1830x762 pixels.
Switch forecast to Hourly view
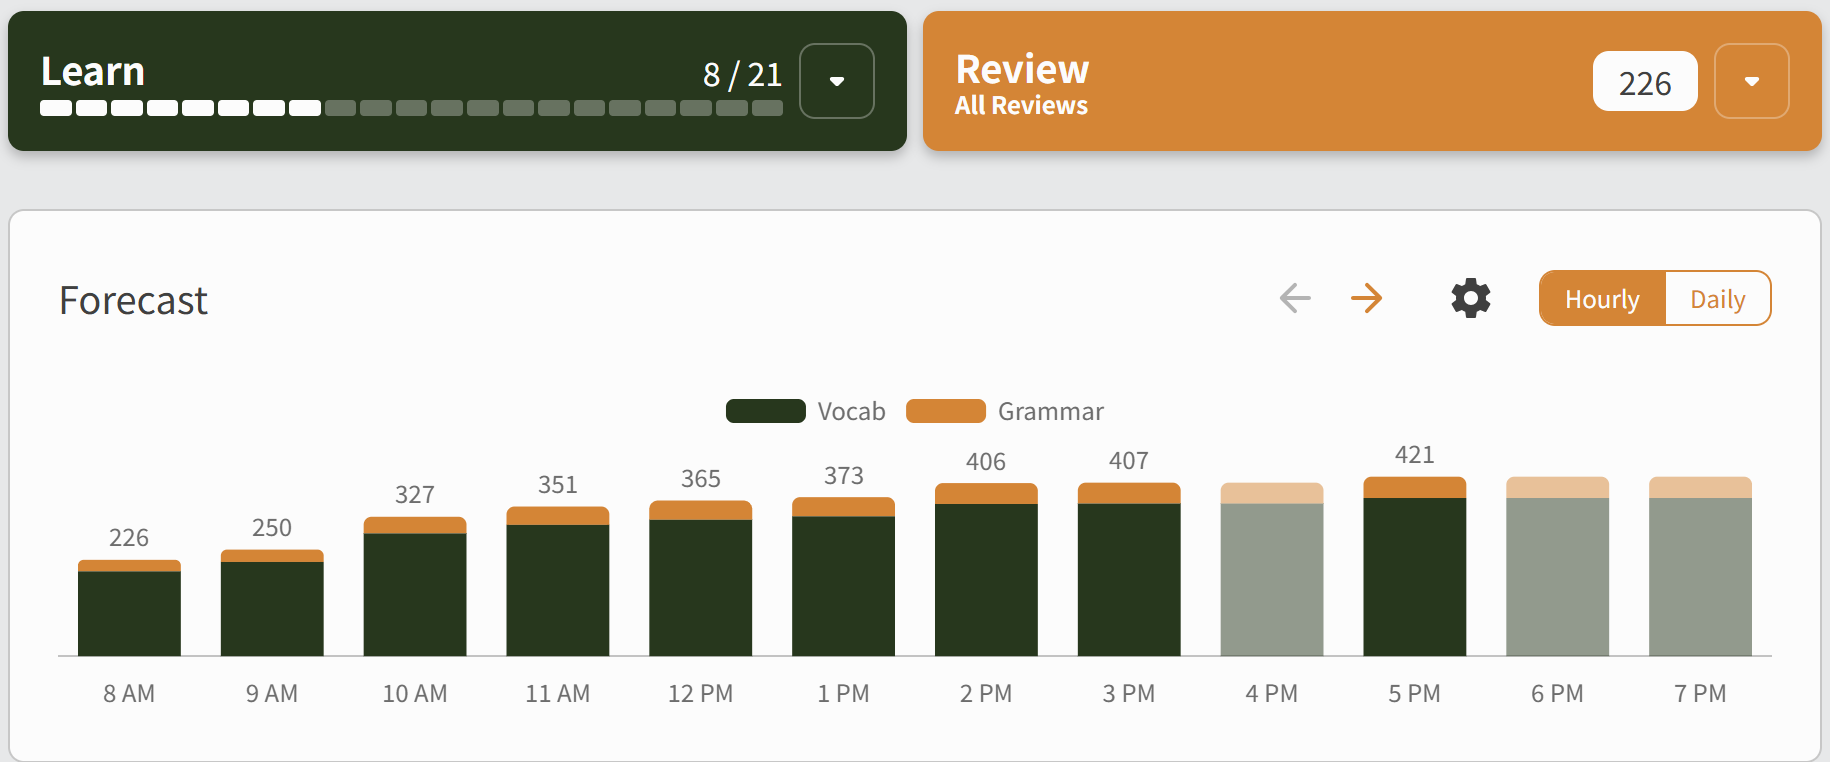point(1602,299)
